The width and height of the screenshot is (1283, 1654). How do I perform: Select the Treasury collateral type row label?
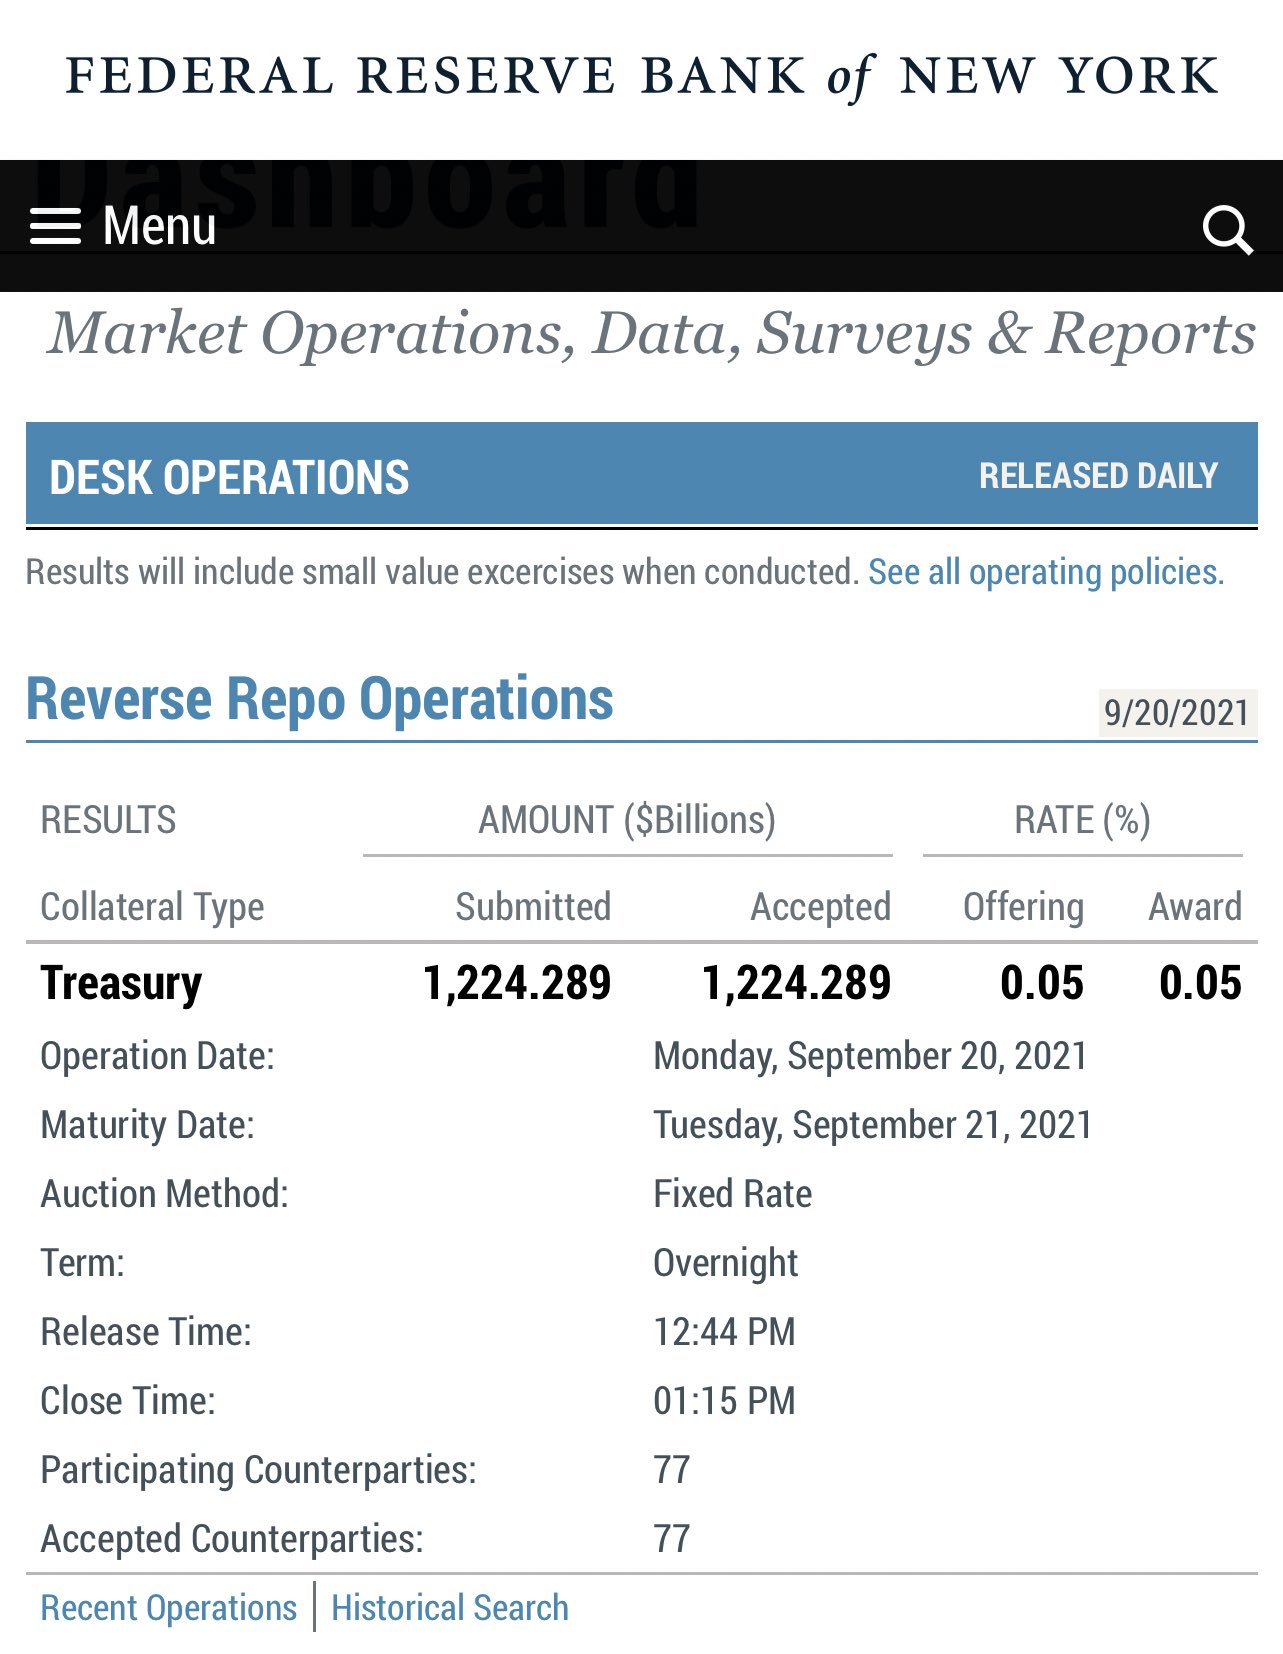click(121, 983)
